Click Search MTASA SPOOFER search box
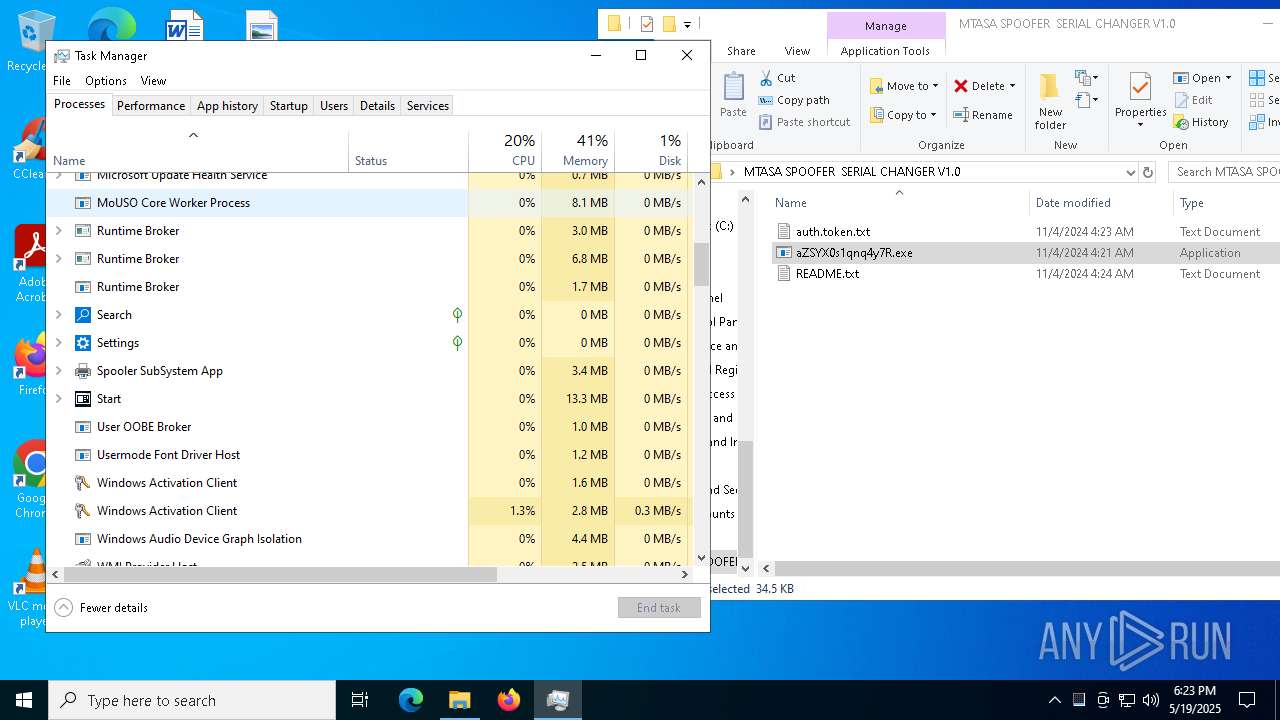This screenshot has height=720, width=1280. (1224, 172)
